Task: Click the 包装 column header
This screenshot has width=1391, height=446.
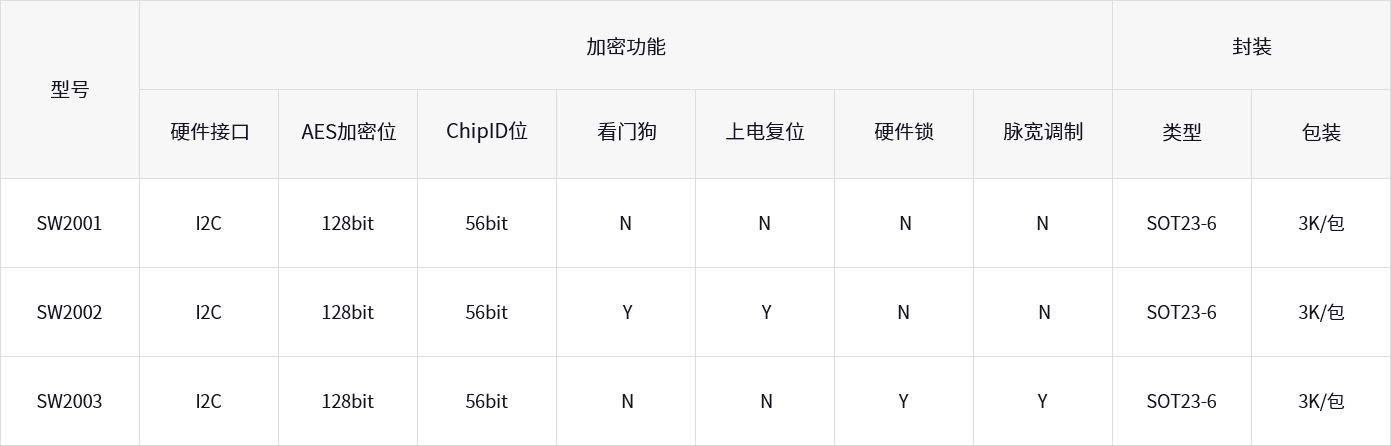Action: 1321,132
